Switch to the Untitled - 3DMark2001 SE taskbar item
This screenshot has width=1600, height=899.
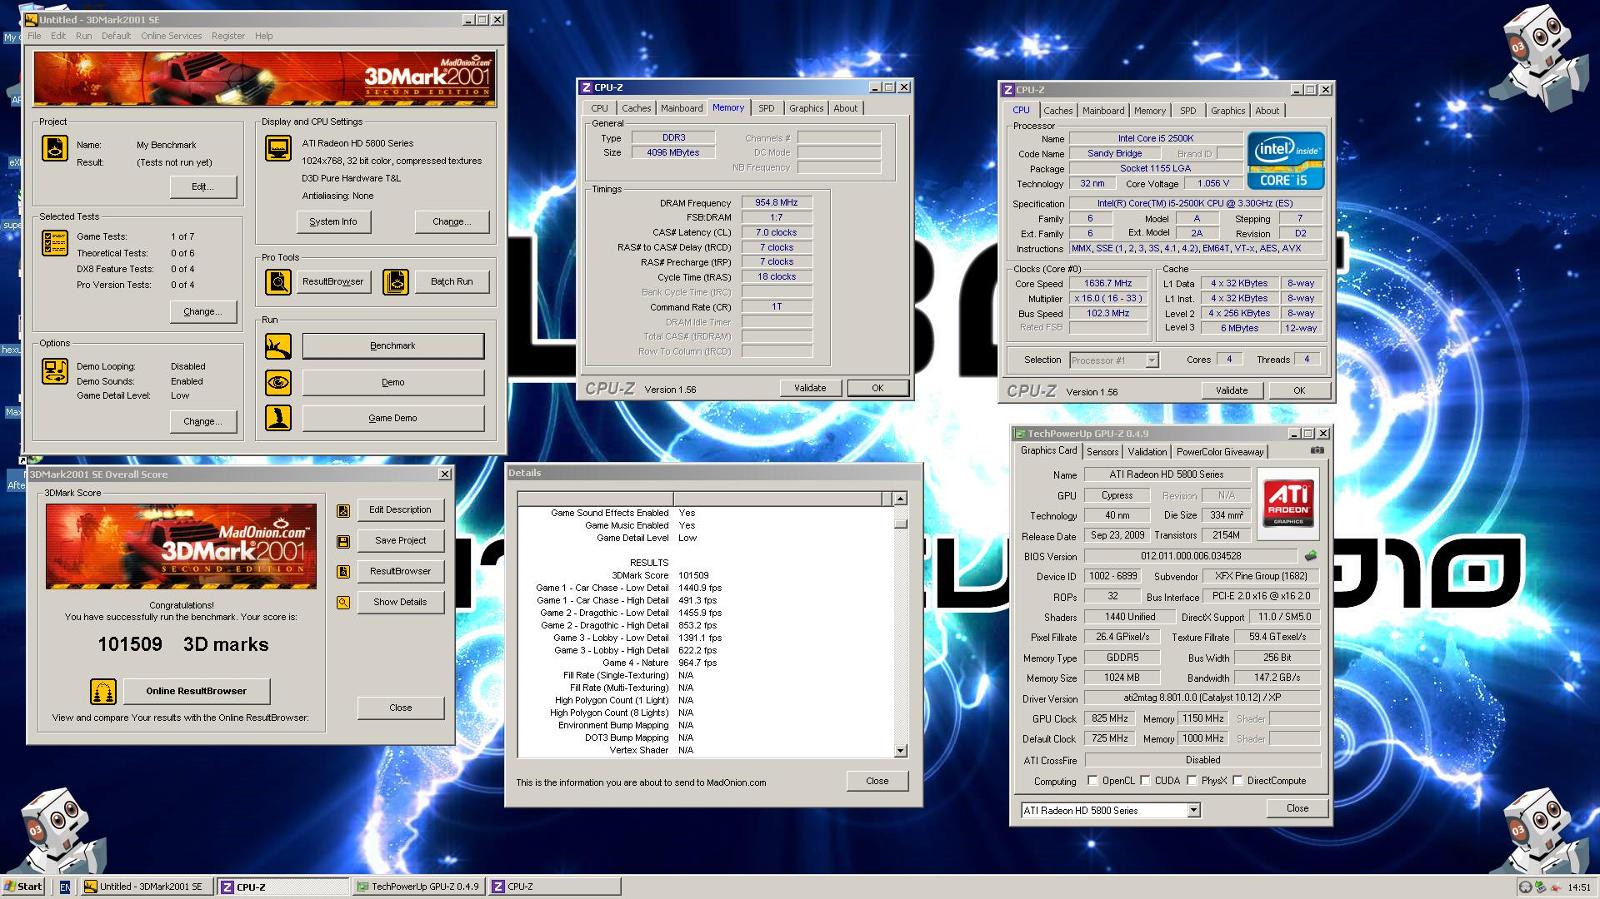click(x=147, y=886)
